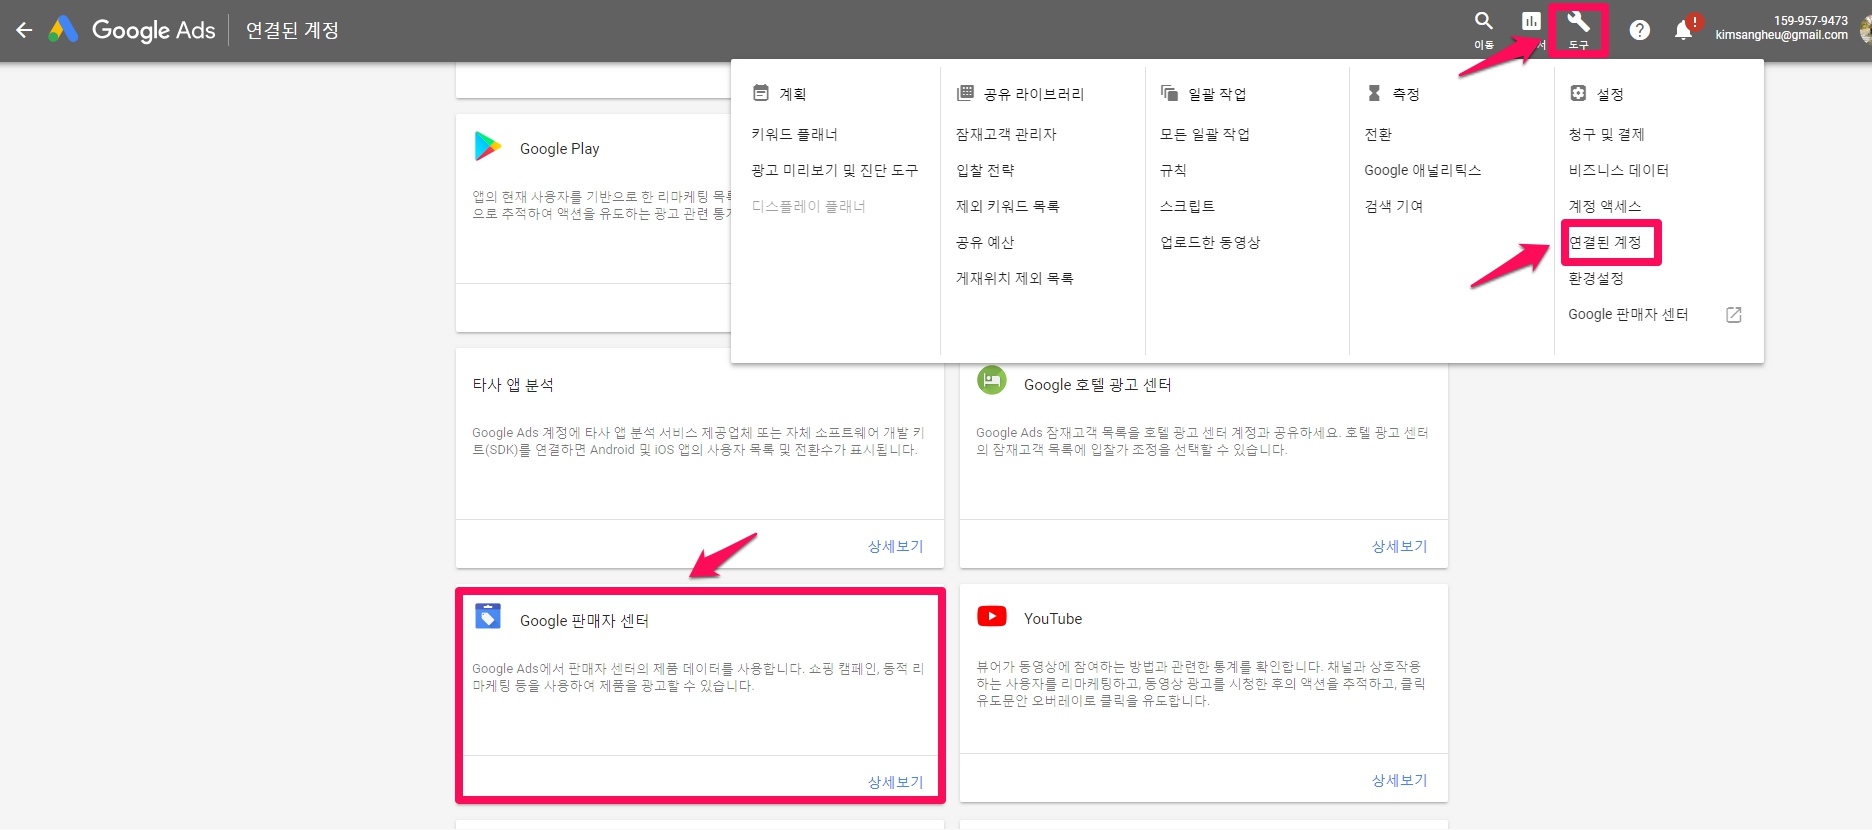1872x830 pixels.
Task: Open the help question mark icon
Action: [x=1639, y=30]
